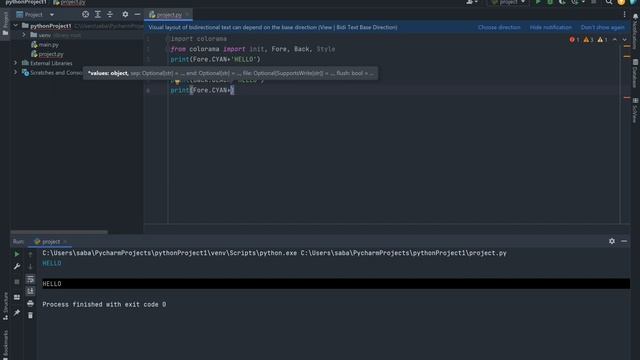Go to next highlighted error arrow

pos(624,40)
